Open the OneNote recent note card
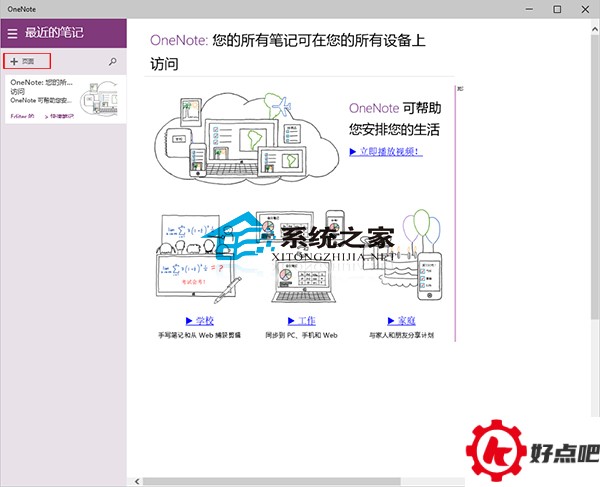 (65, 99)
